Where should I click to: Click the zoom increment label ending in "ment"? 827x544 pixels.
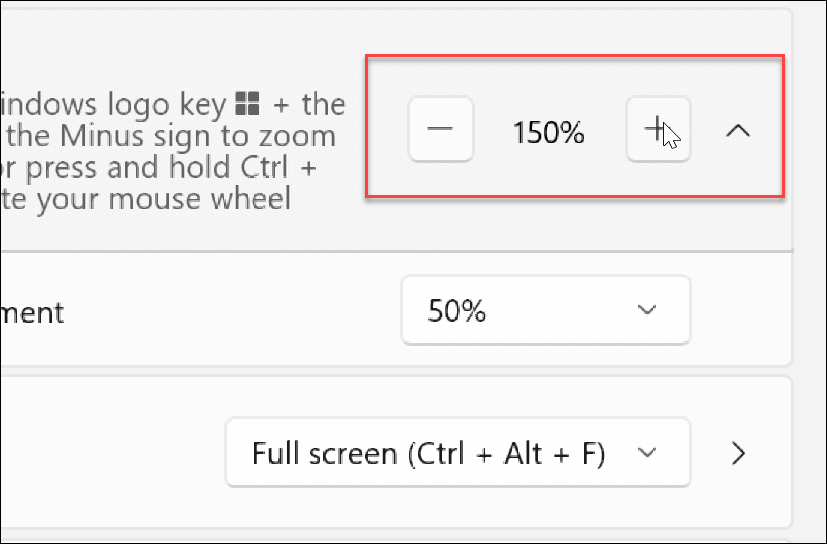coord(32,312)
